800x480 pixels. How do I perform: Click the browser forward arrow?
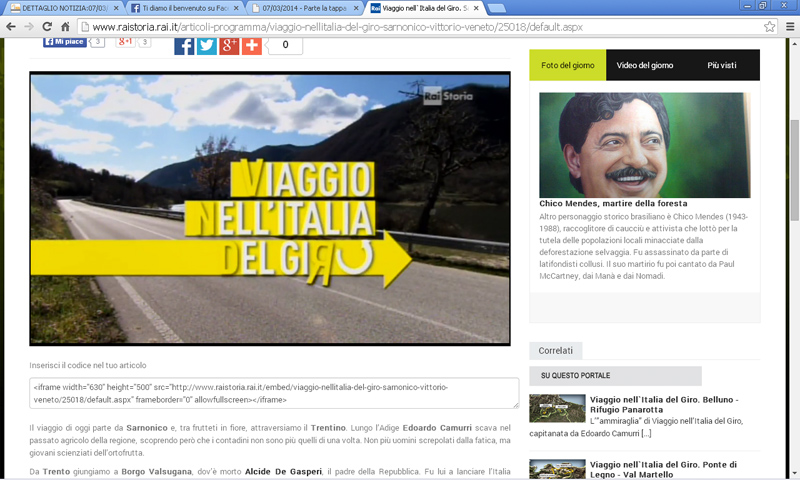[x=29, y=27]
